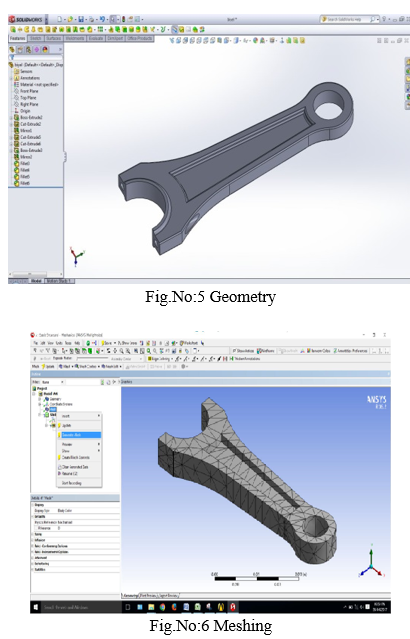
Task: Click the Explode Factor slider
Action: 94,359
